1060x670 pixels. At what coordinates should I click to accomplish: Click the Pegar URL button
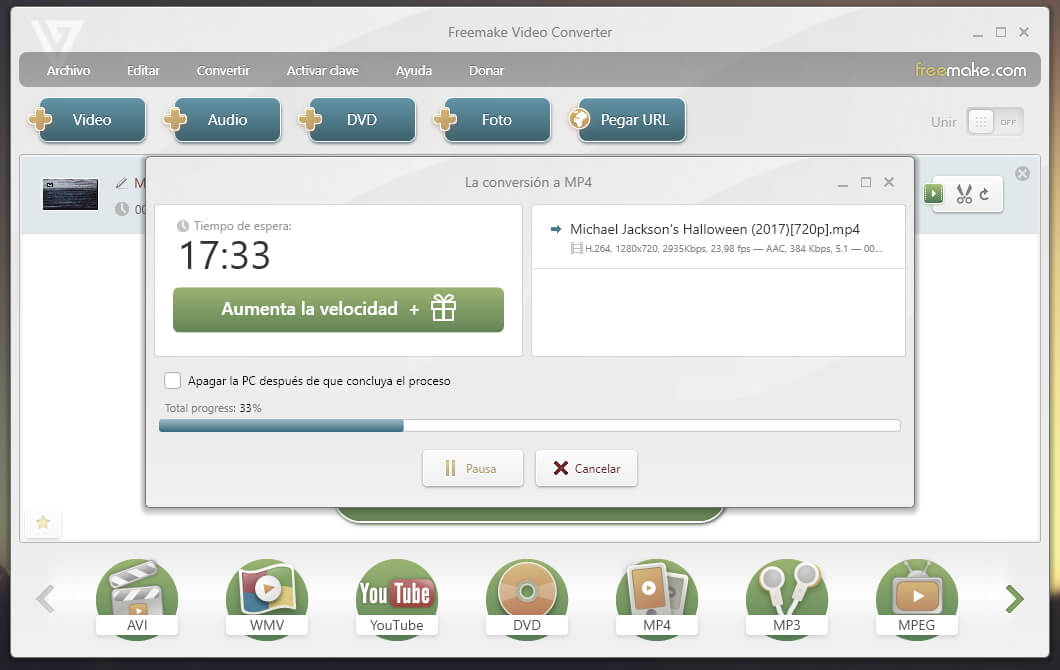(632, 120)
